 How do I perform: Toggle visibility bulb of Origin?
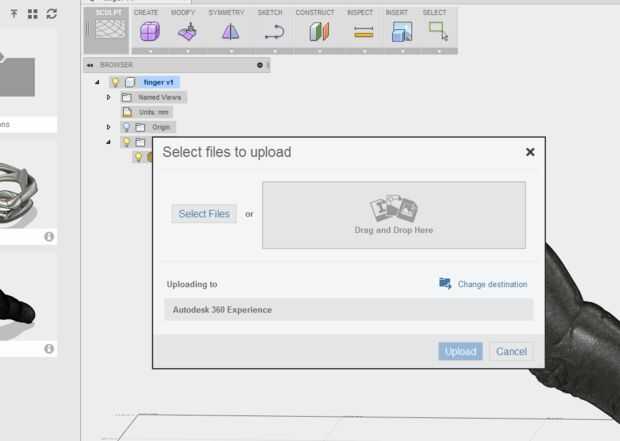126,127
